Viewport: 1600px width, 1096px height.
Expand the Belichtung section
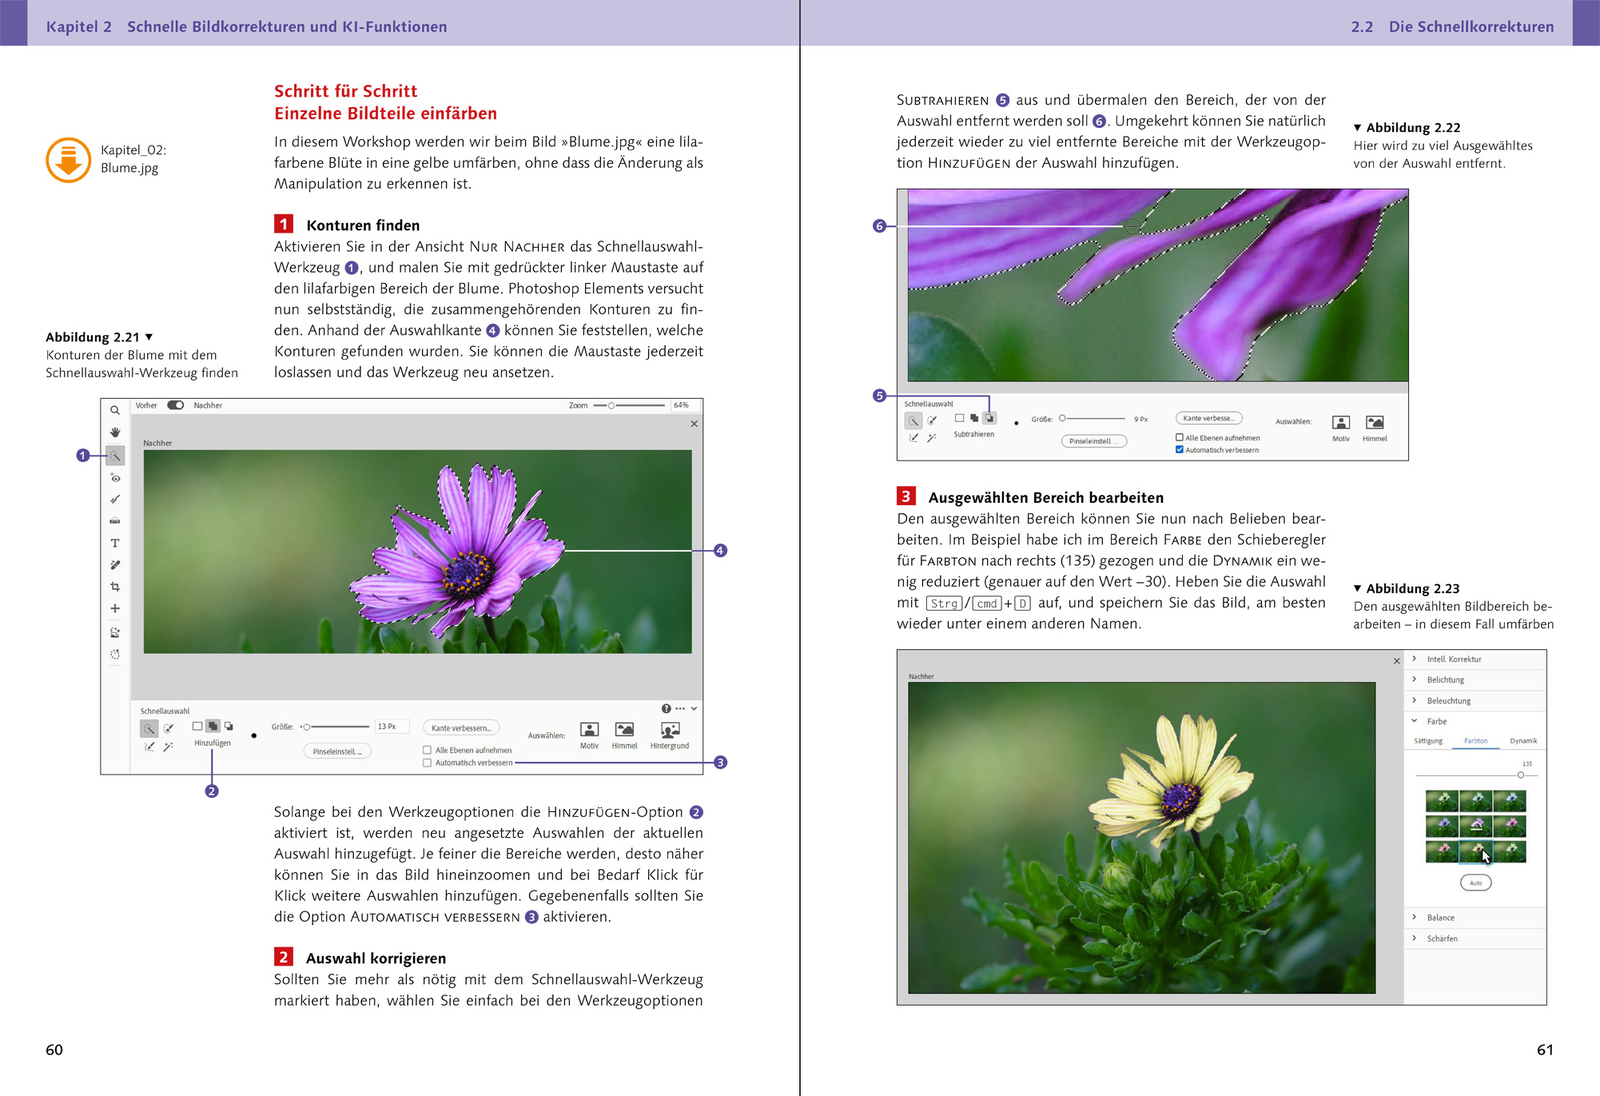tap(1414, 680)
